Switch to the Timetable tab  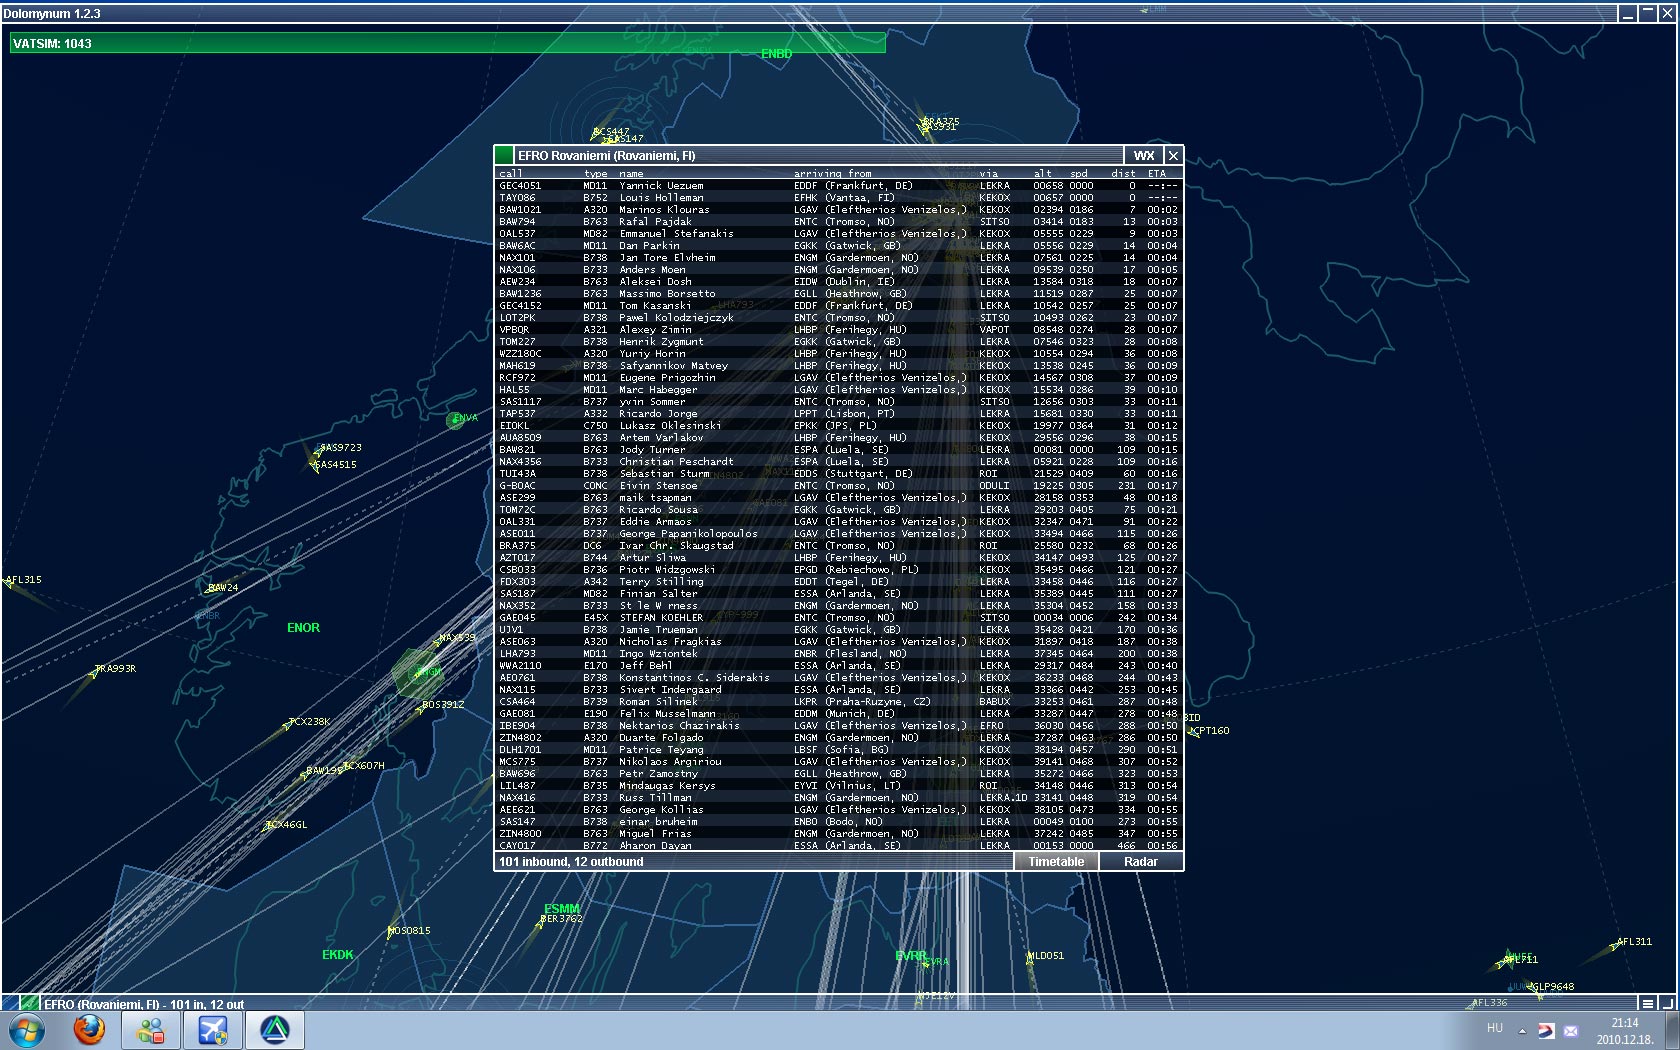(1056, 862)
